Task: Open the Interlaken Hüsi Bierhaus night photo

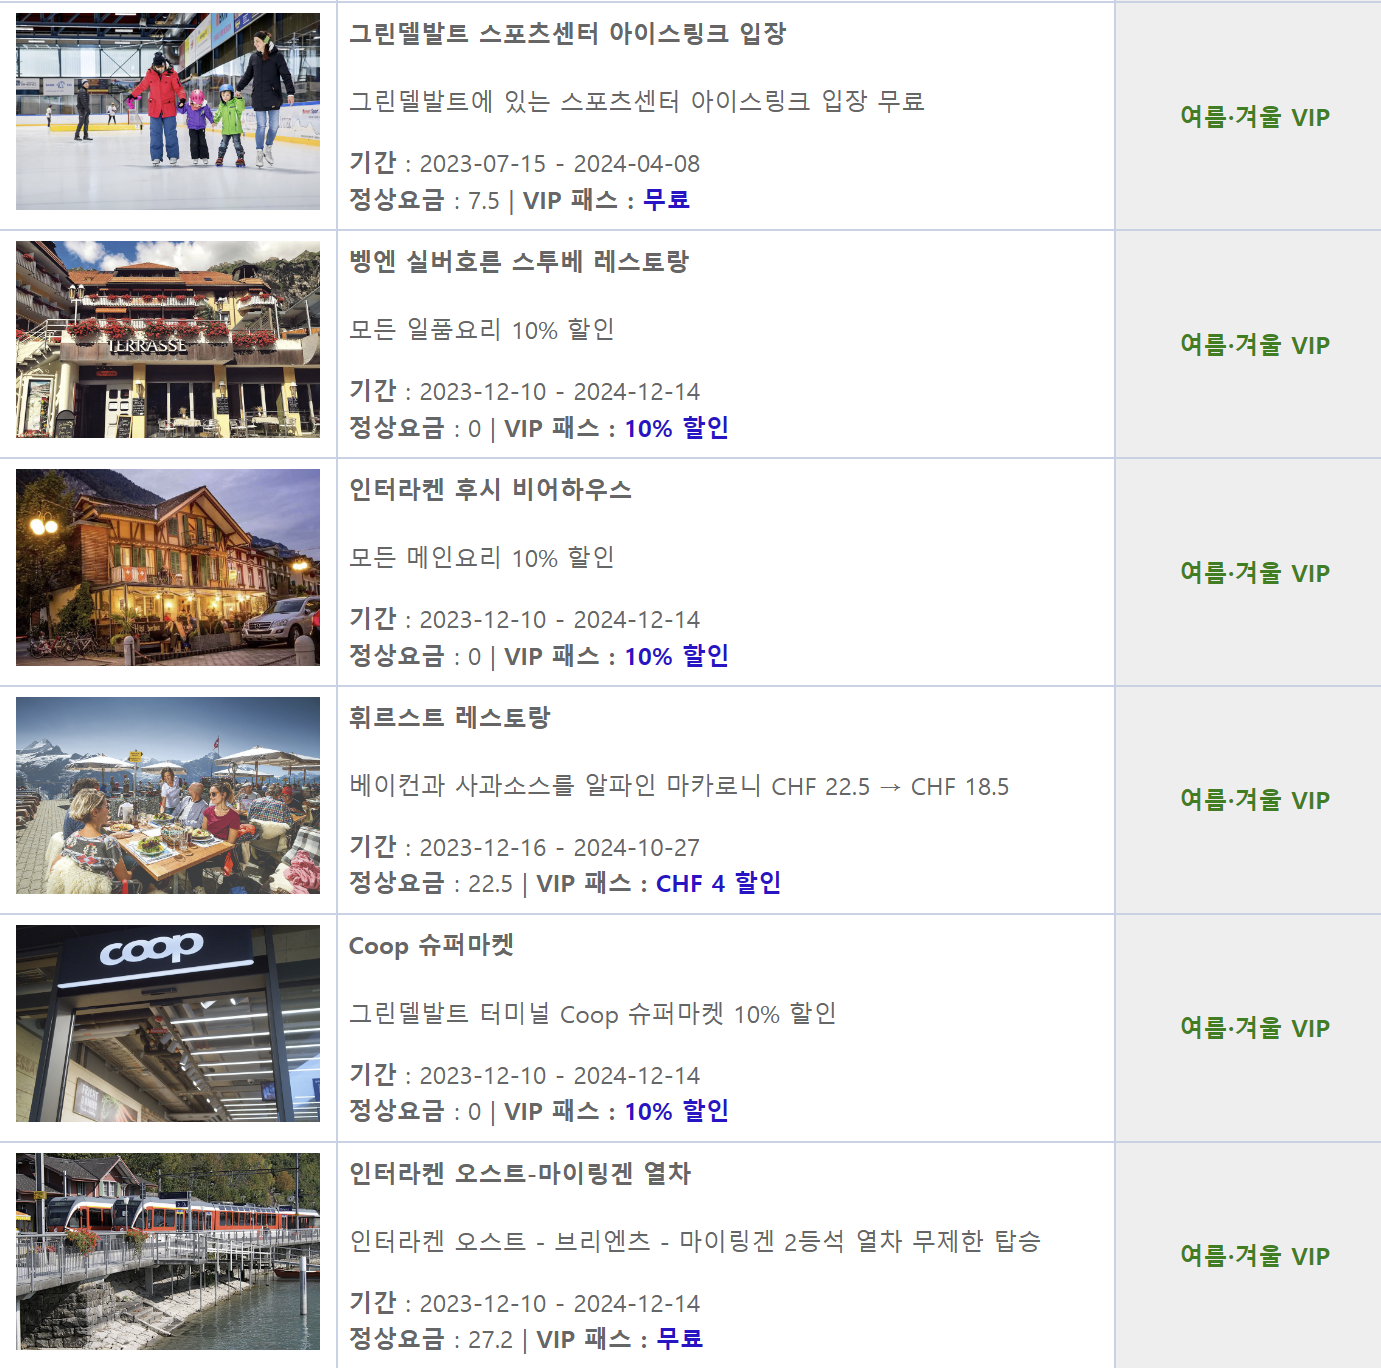Action: 168,567
